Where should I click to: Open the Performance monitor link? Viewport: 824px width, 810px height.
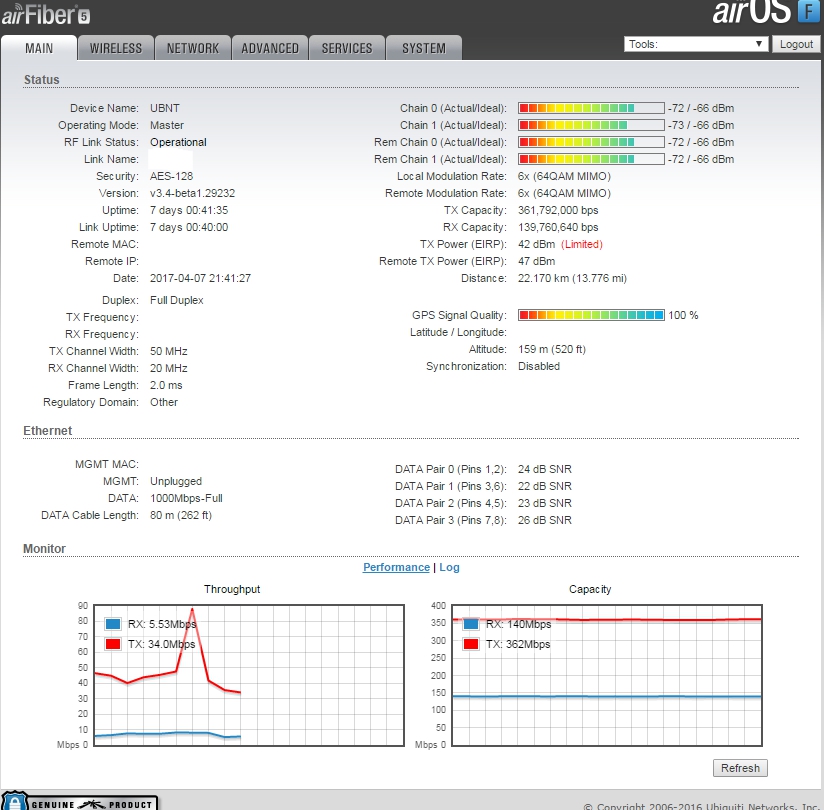[x=396, y=567]
